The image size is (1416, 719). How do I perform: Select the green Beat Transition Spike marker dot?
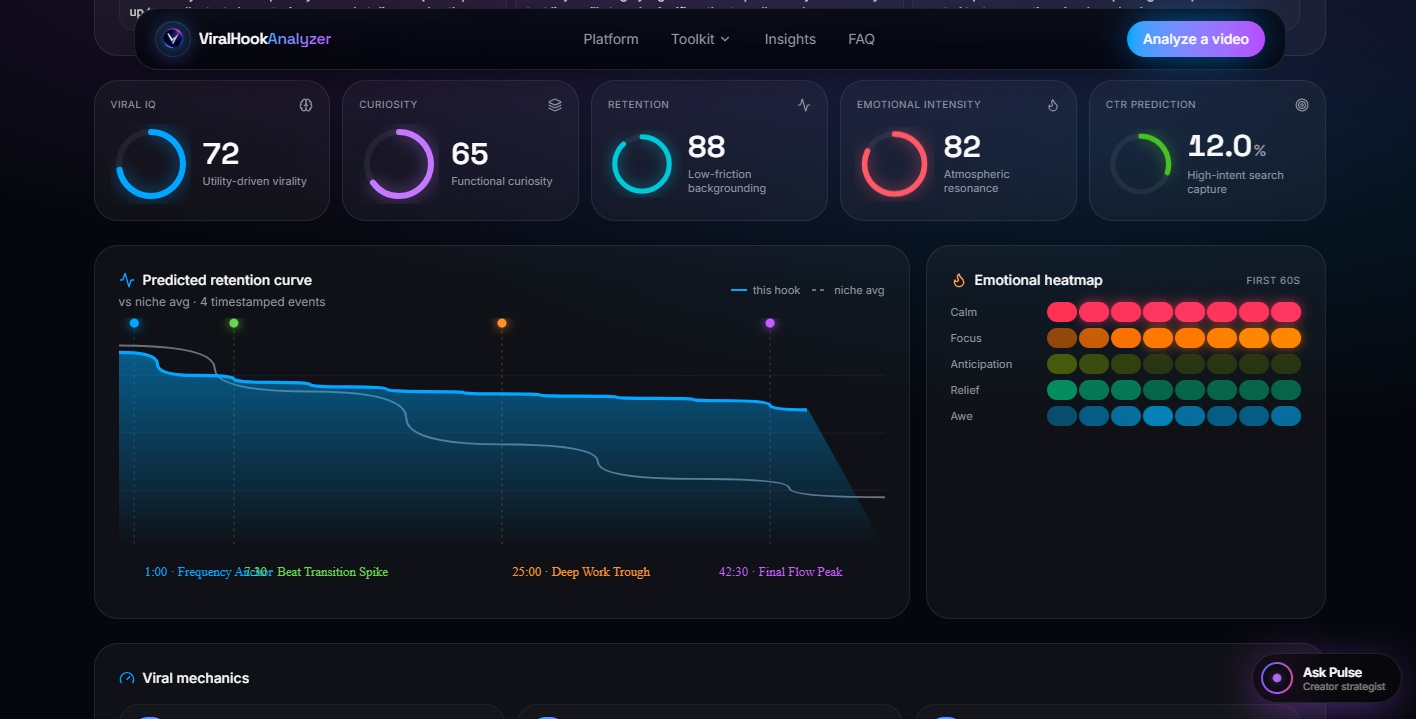tap(234, 323)
